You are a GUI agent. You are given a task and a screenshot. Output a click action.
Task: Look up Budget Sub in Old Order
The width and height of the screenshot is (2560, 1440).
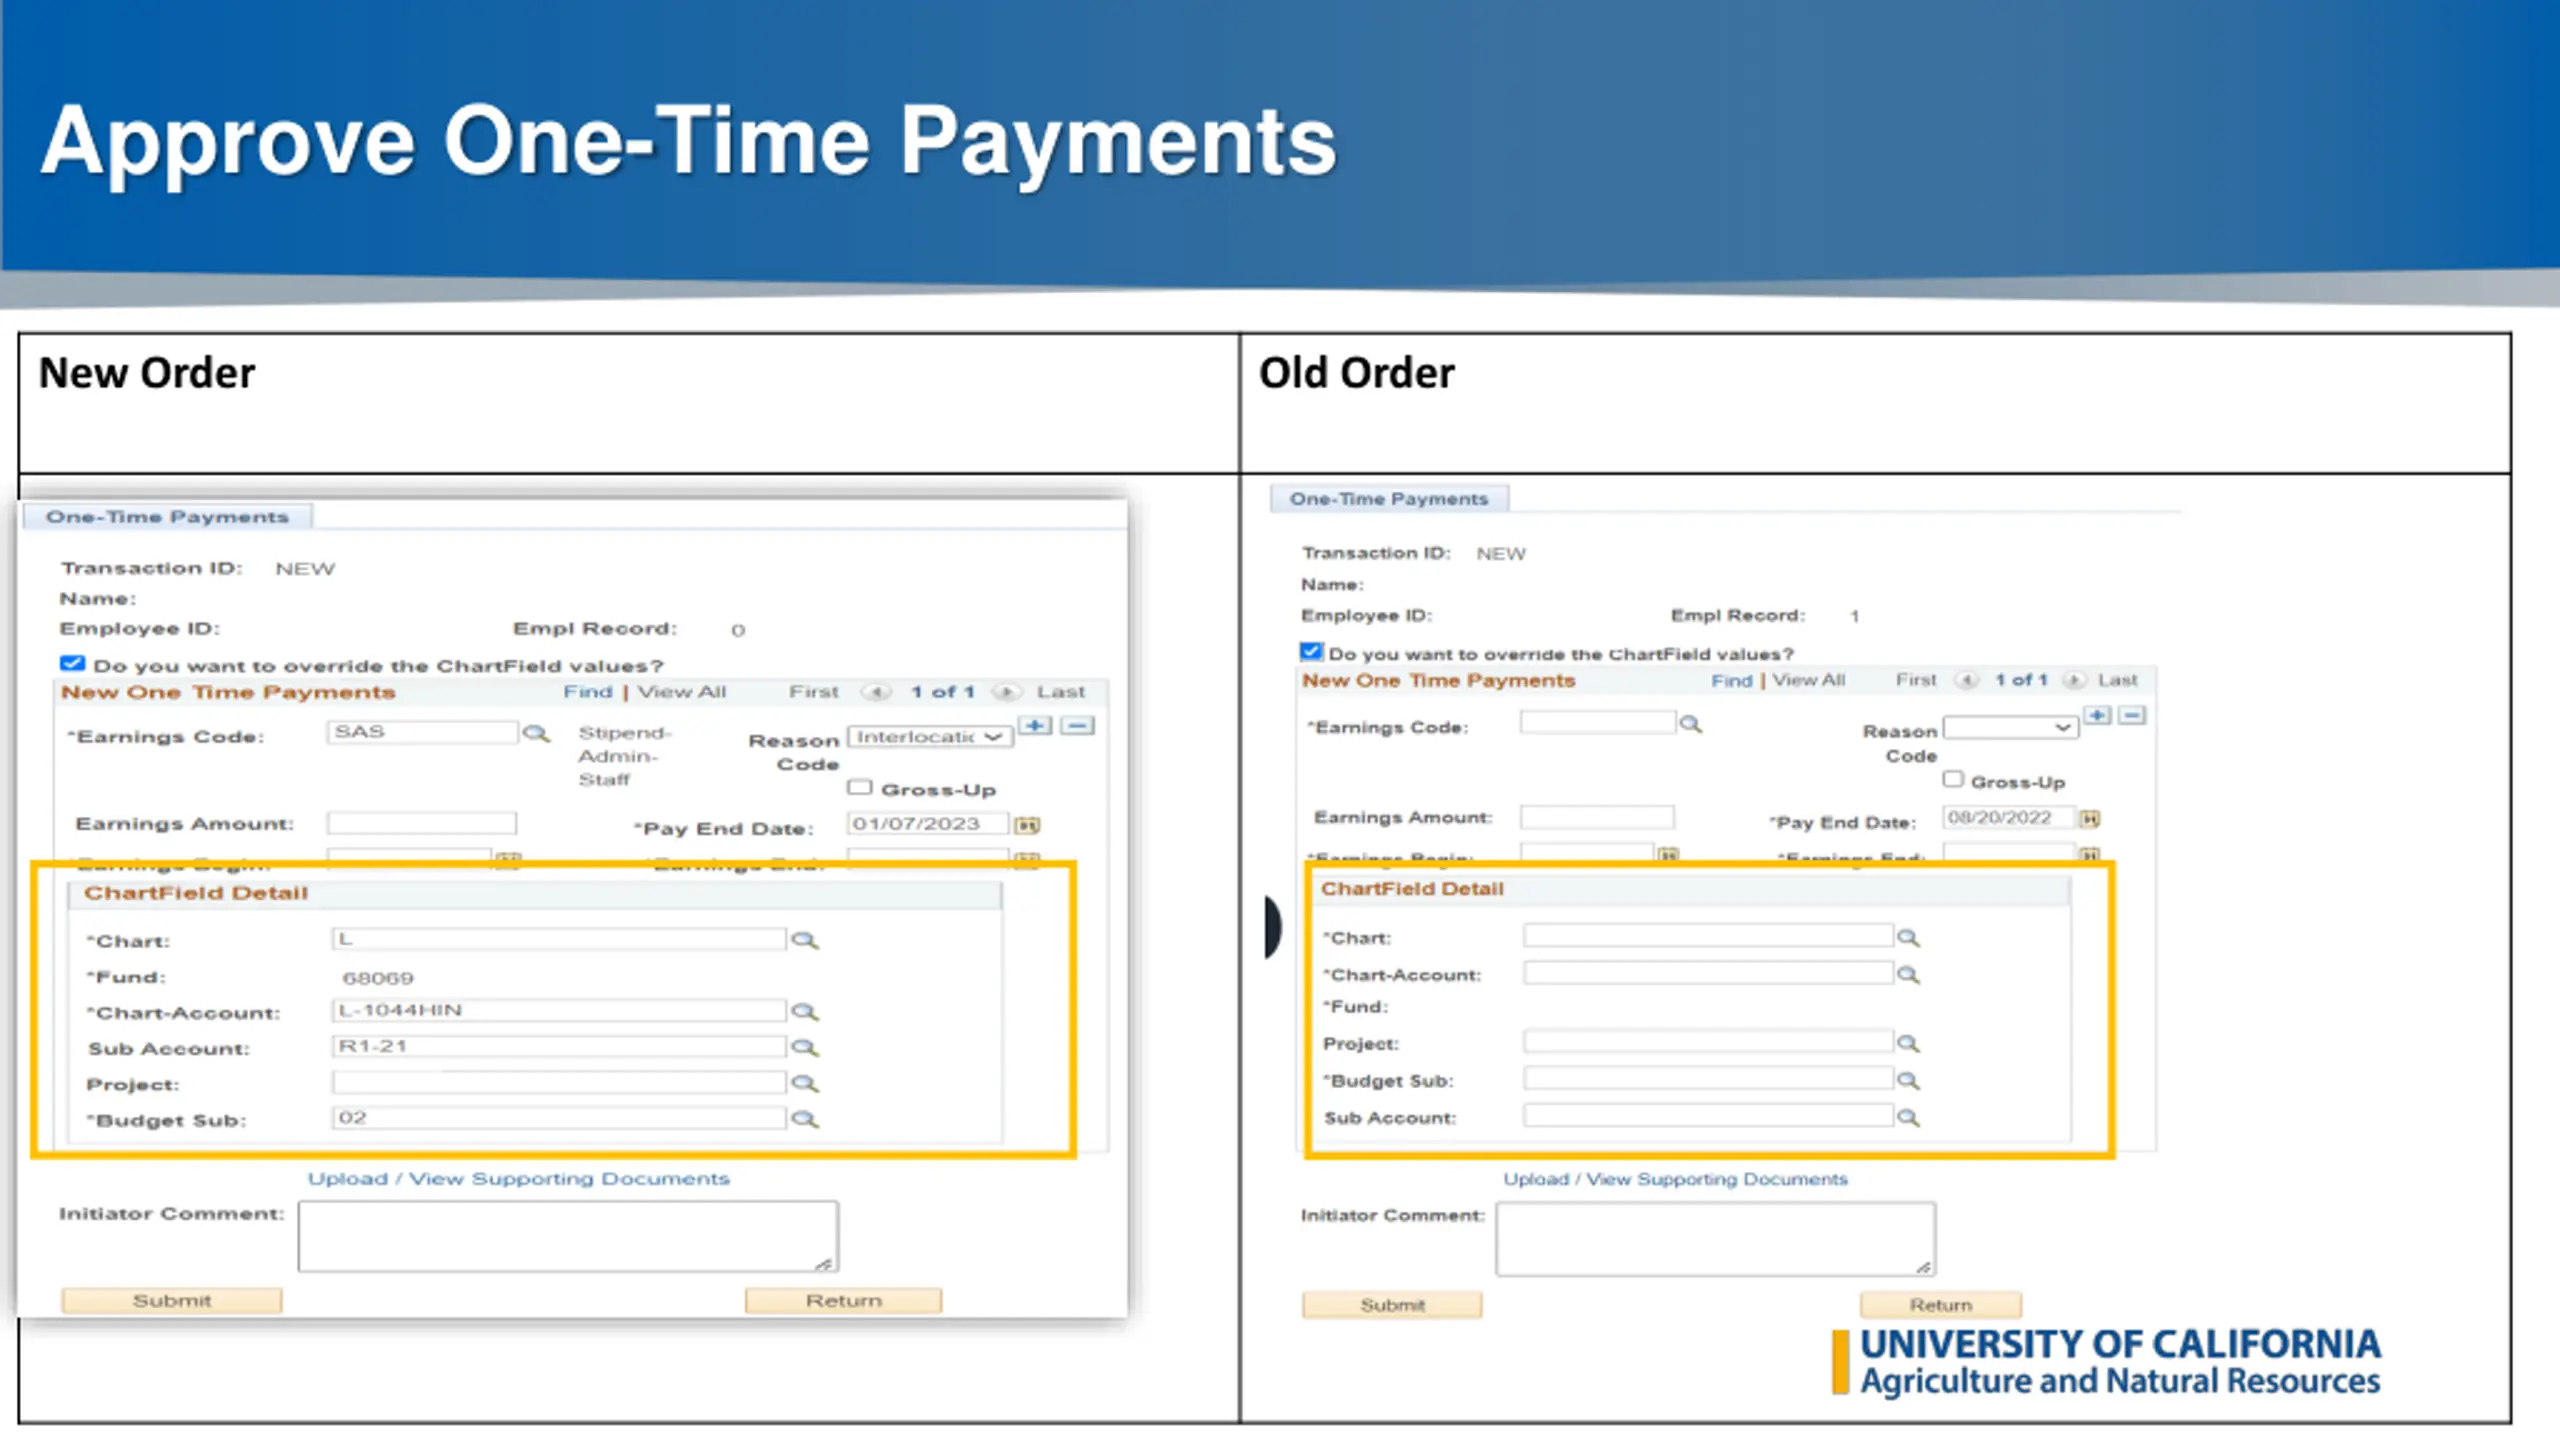[1908, 1081]
